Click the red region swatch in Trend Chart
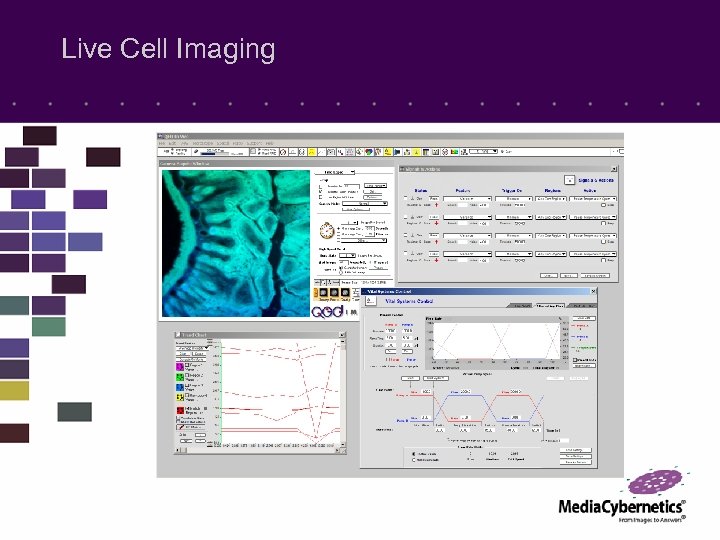This screenshot has height=540, width=720. (180, 410)
